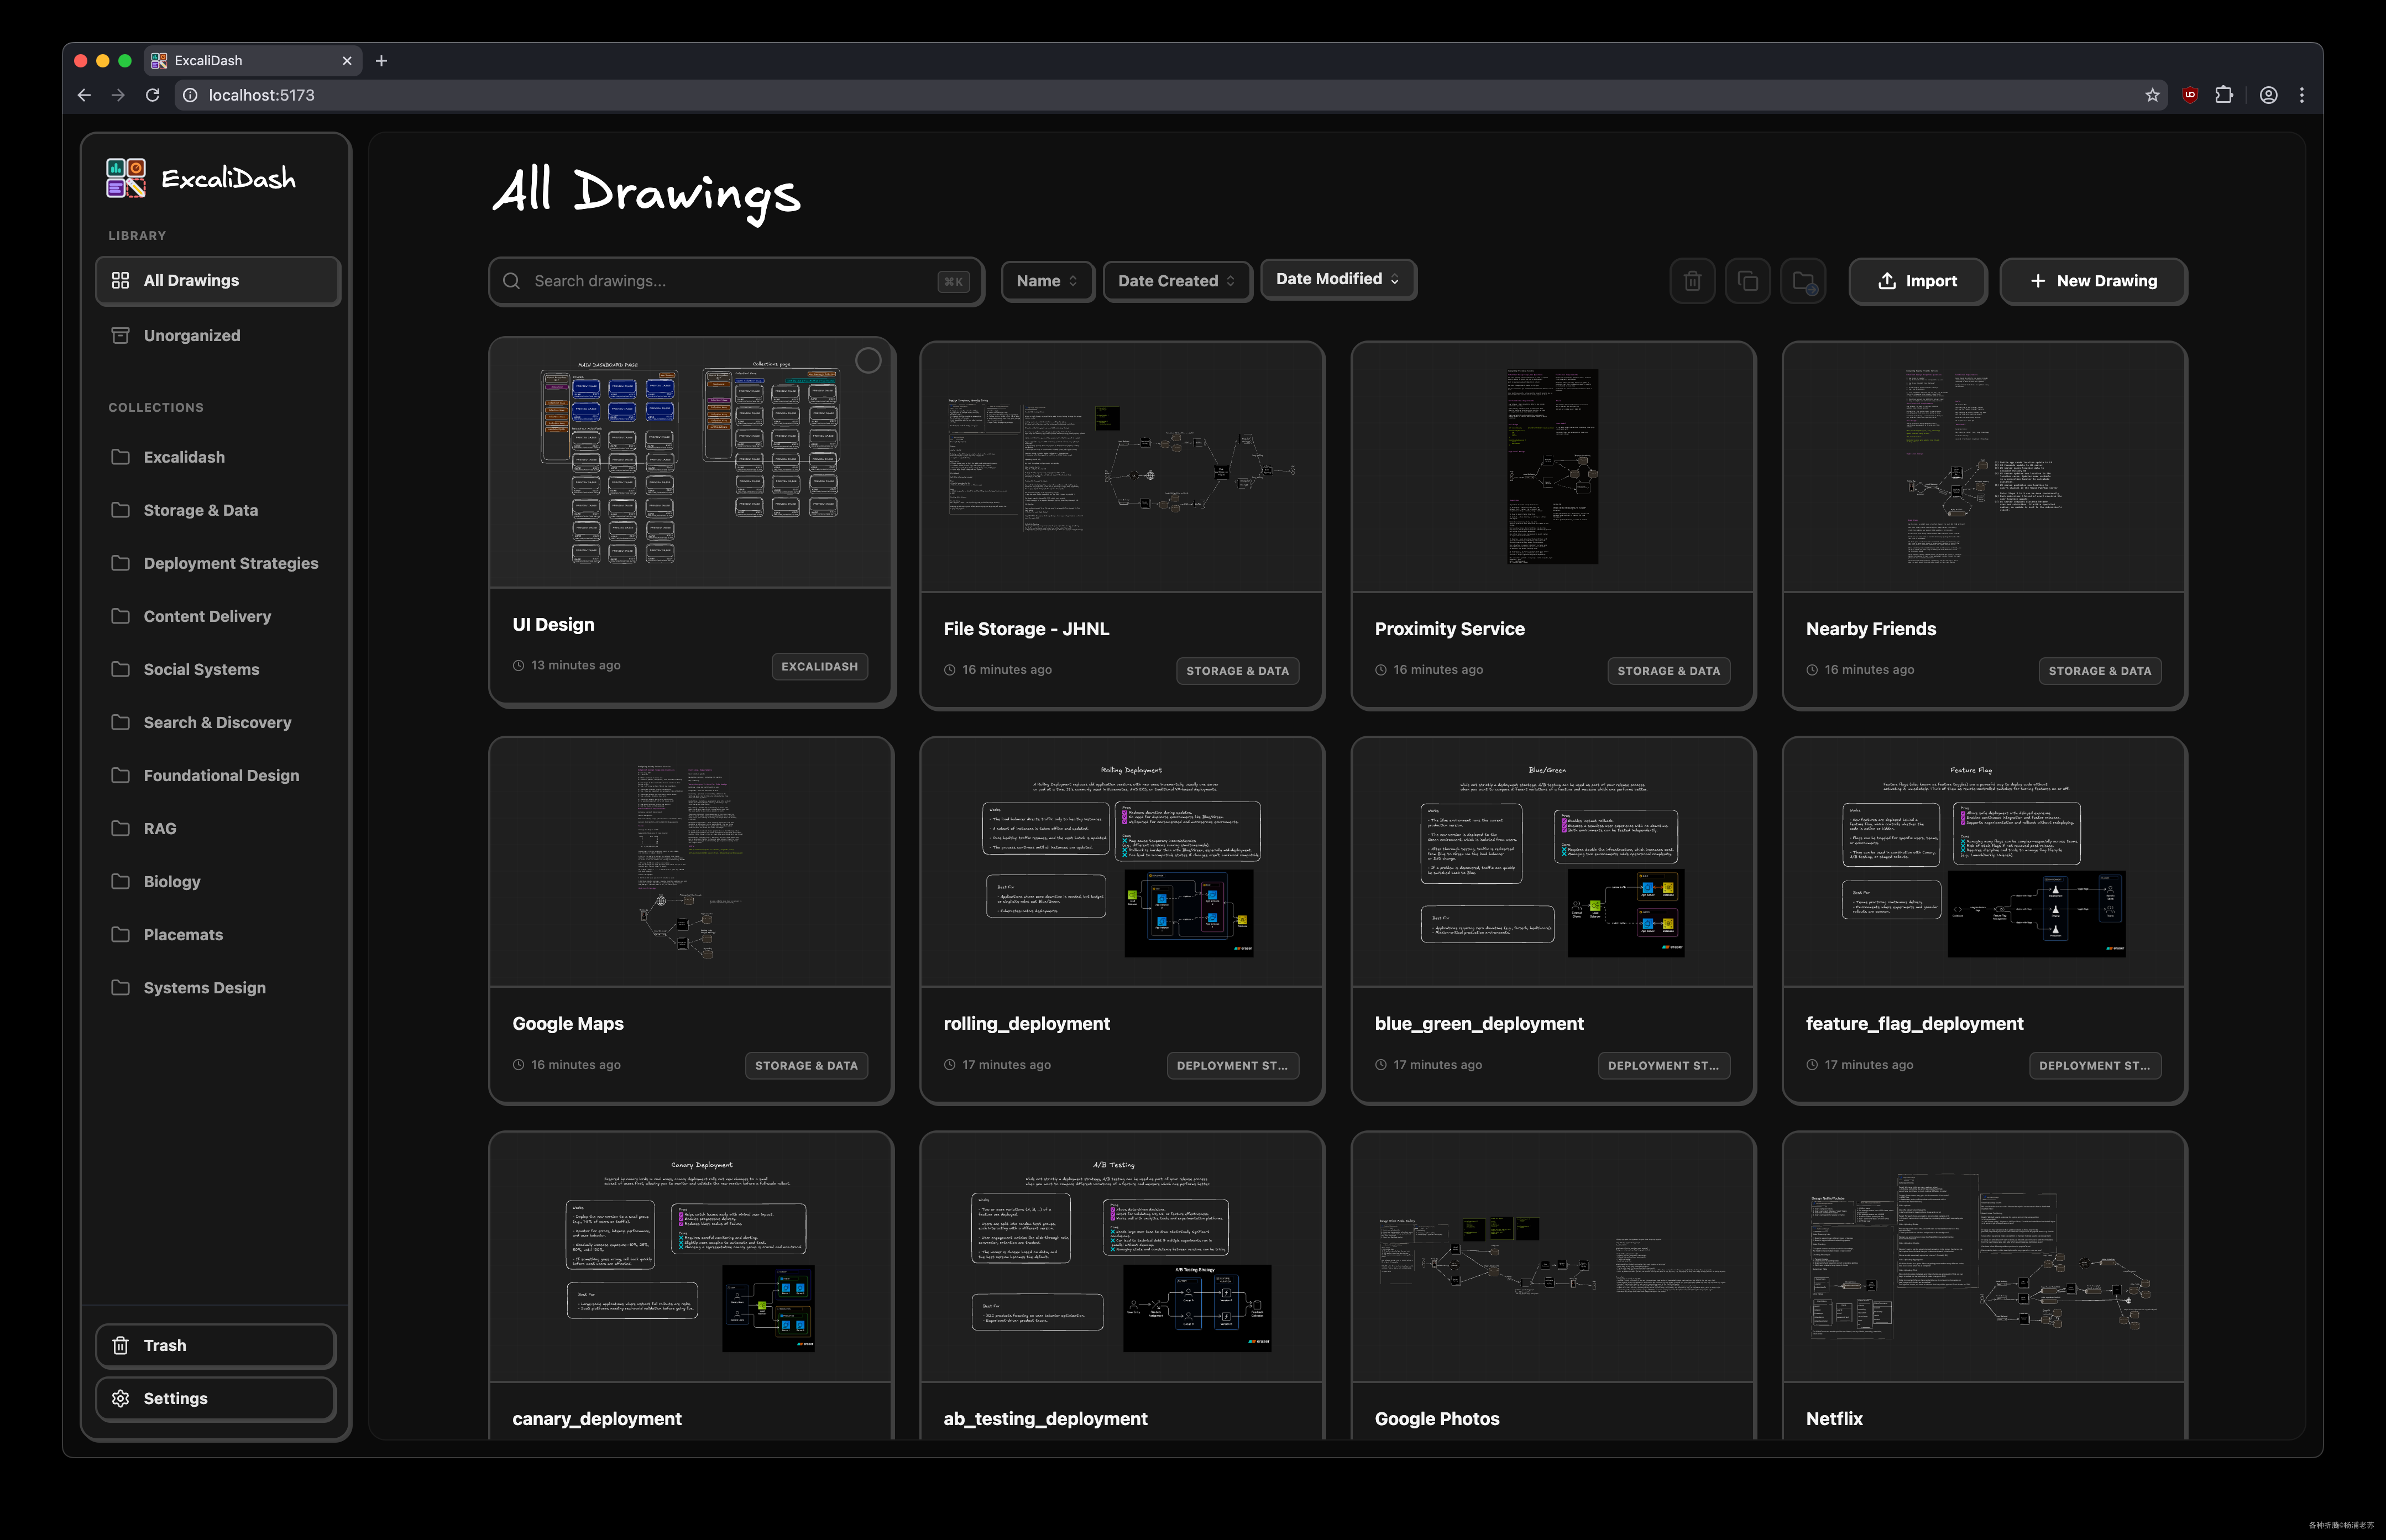The height and width of the screenshot is (1540, 2386).
Task: Click the trash delete icon in toolbar
Action: pos(1692,281)
